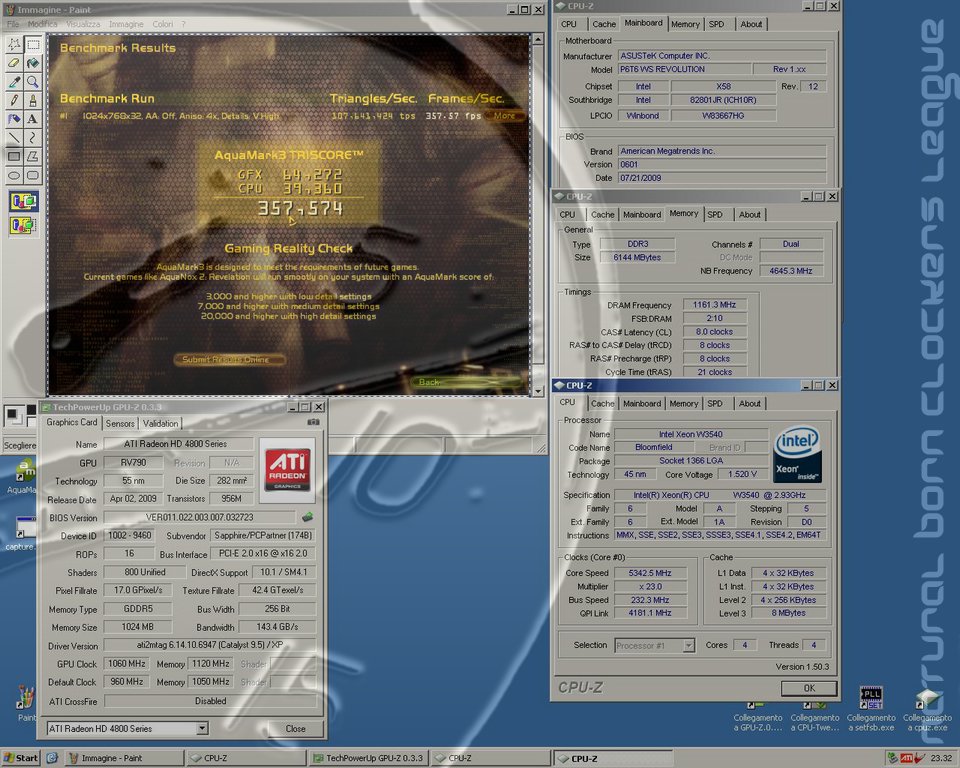Click the DRAM Frequency 1161.3 MHz value
Screen dimensions: 960x768
[714, 304]
